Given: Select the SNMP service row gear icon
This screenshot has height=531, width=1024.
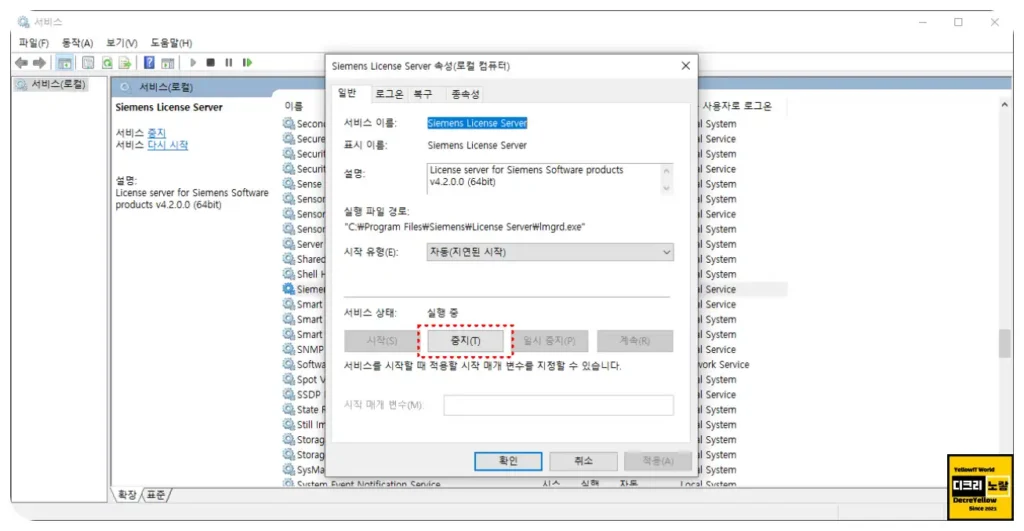Looking at the screenshot, I should click(x=289, y=349).
